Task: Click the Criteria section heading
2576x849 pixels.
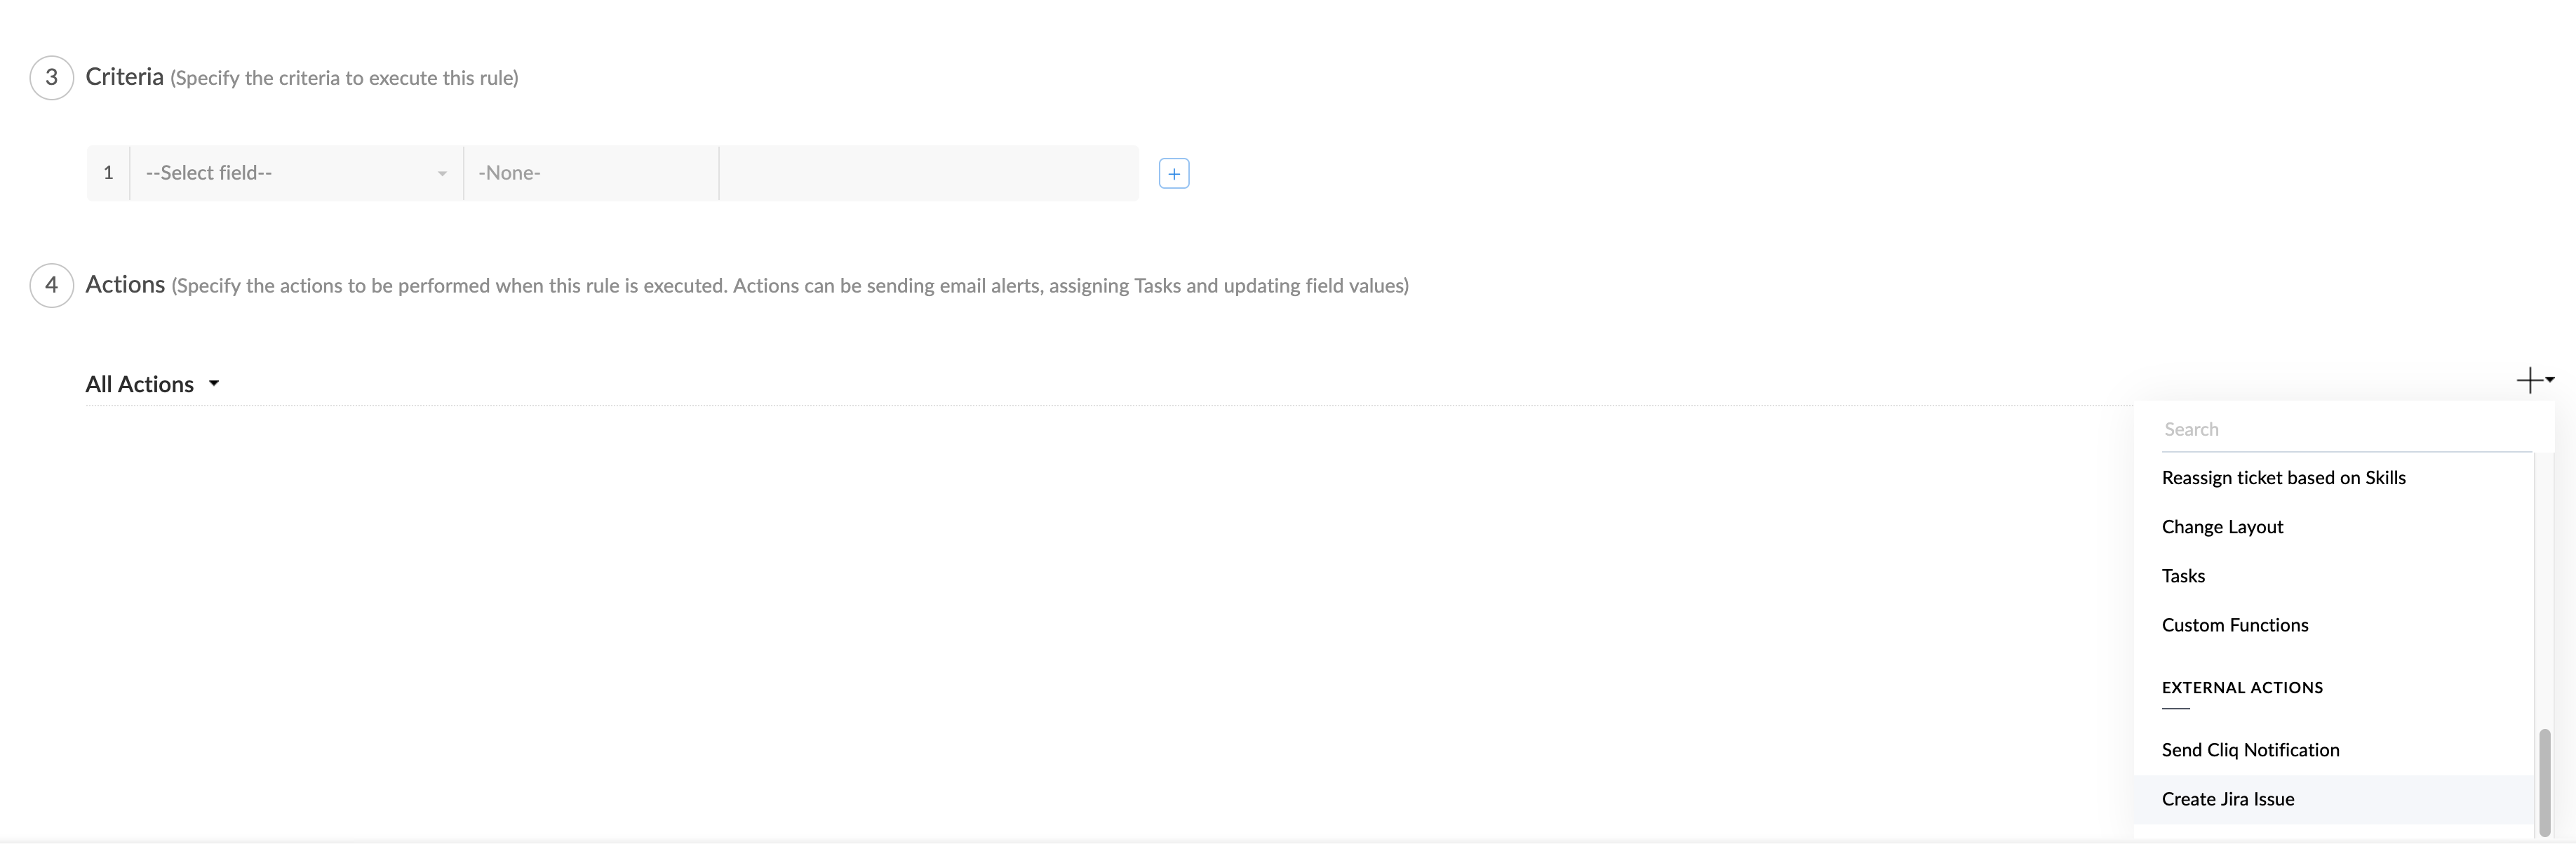Action: click(x=124, y=77)
